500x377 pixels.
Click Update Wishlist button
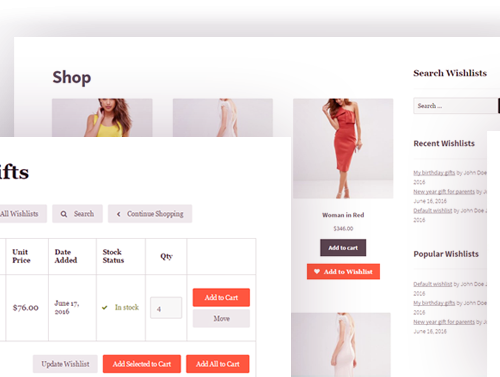[x=65, y=364]
